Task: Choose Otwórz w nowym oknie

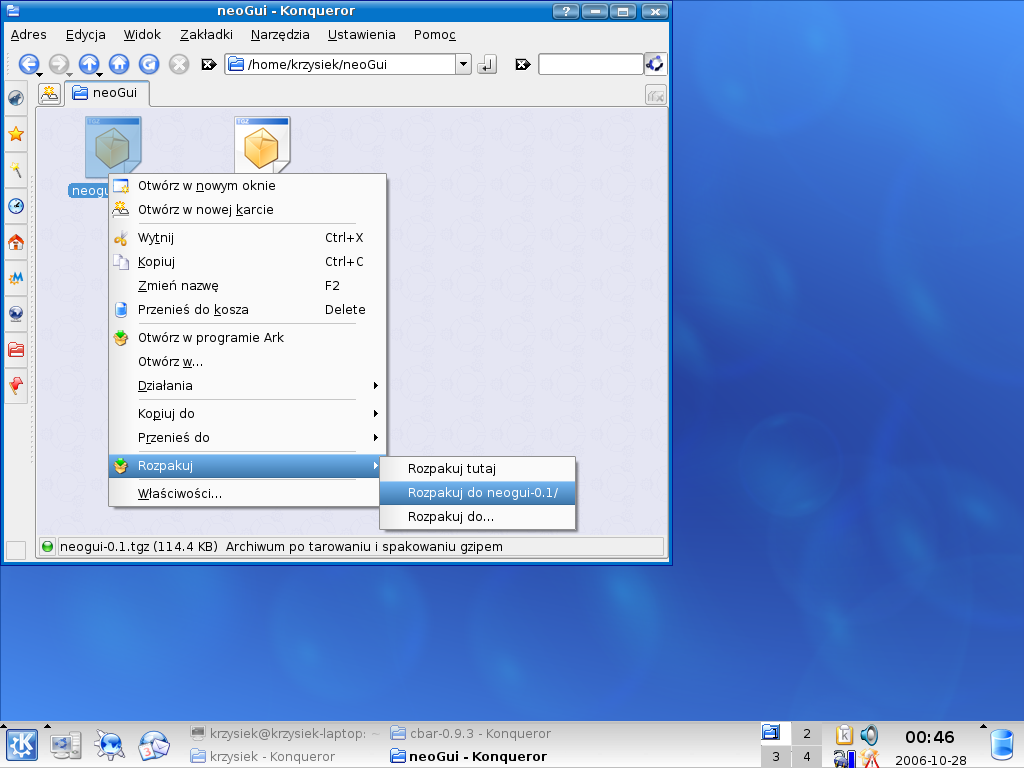Action: coord(248,185)
